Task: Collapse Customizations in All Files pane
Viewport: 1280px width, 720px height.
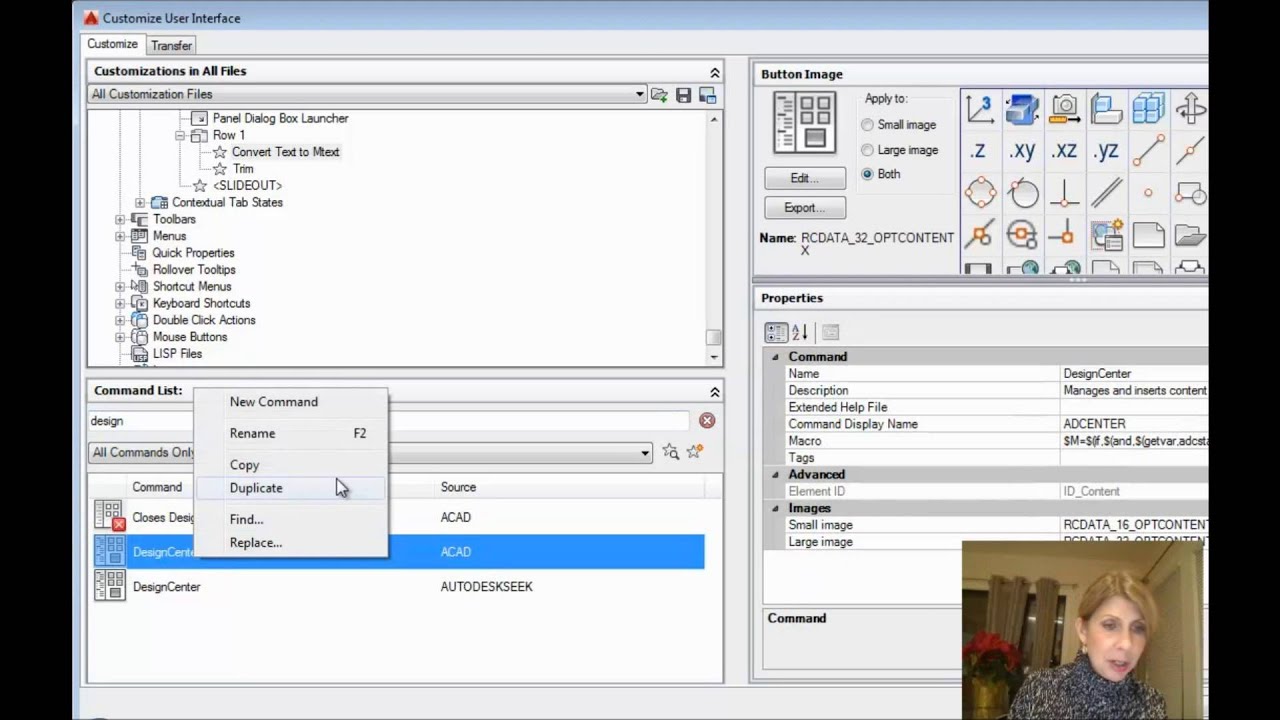Action: coord(715,73)
